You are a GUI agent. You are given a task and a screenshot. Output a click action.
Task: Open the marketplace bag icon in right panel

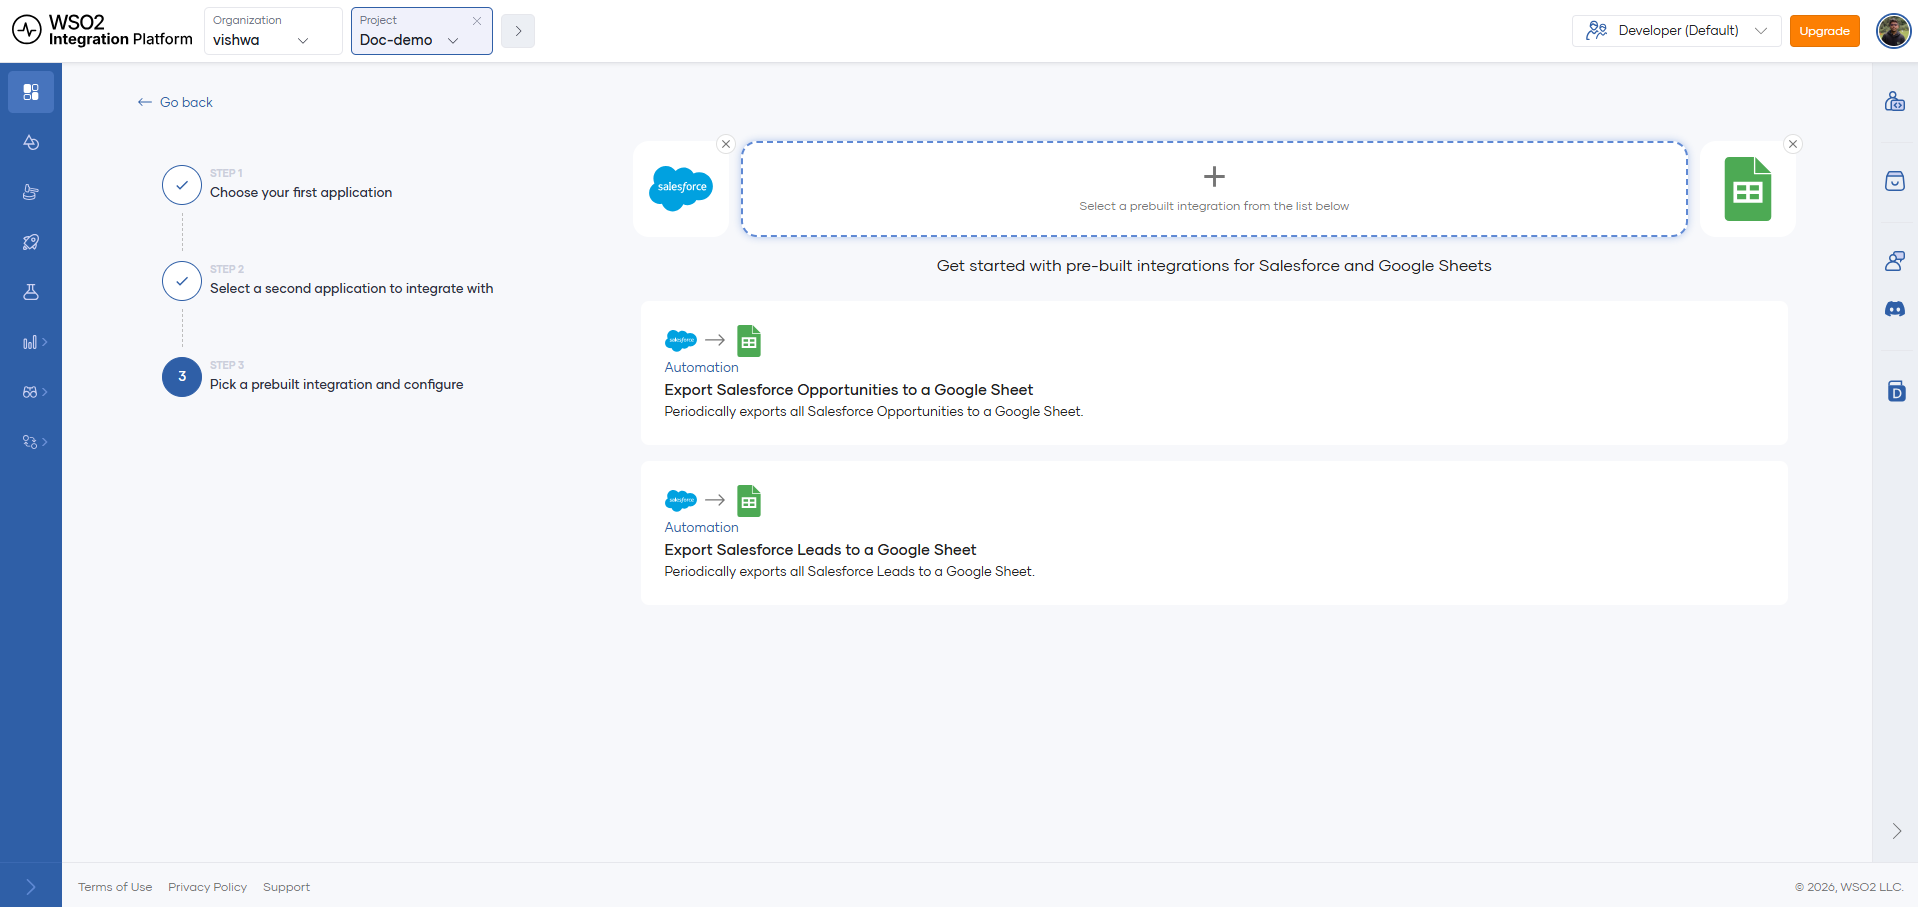click(1895, 181)
